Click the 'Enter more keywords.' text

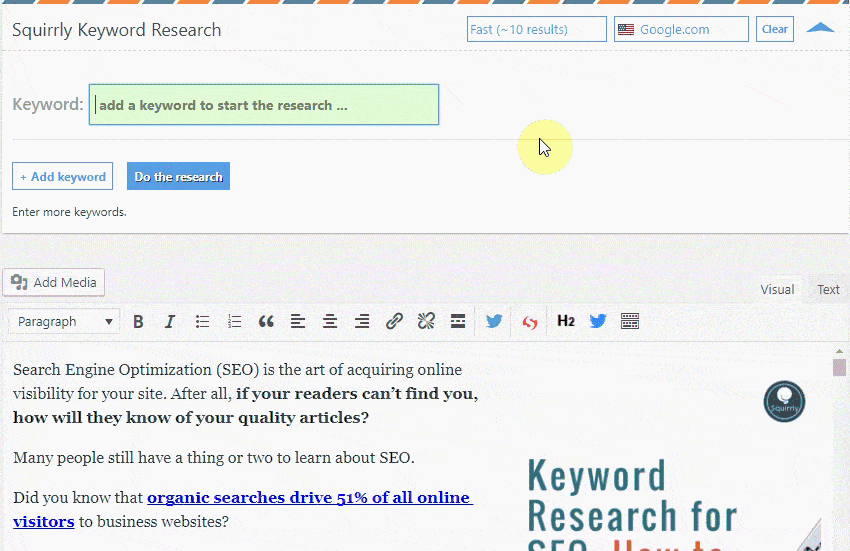tap(69, 212)
